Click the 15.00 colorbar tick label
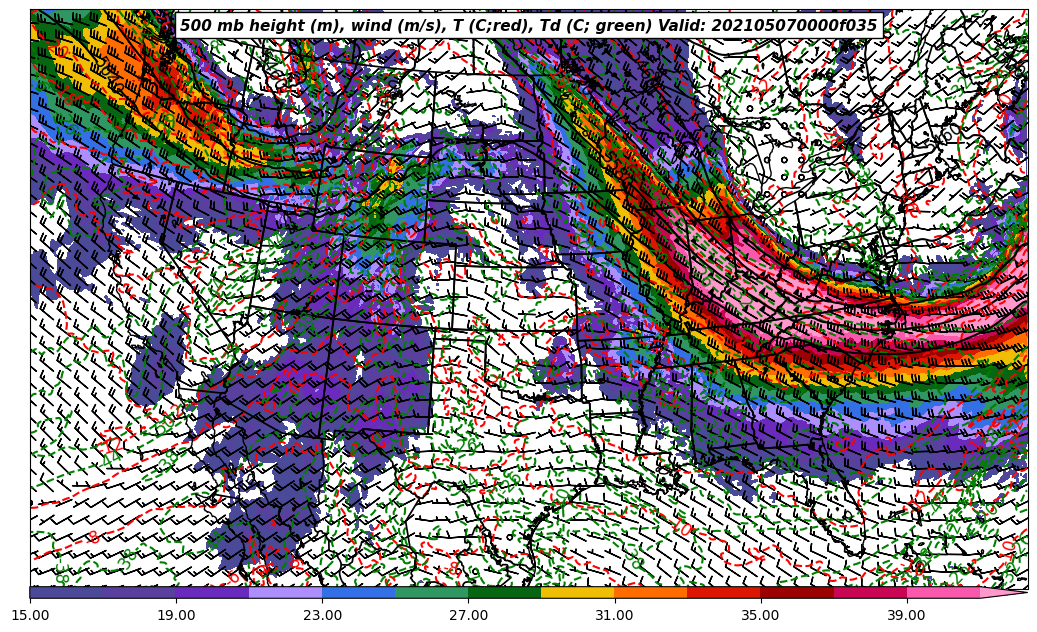This screenshot has width=1037, height=632. (30, 616)
